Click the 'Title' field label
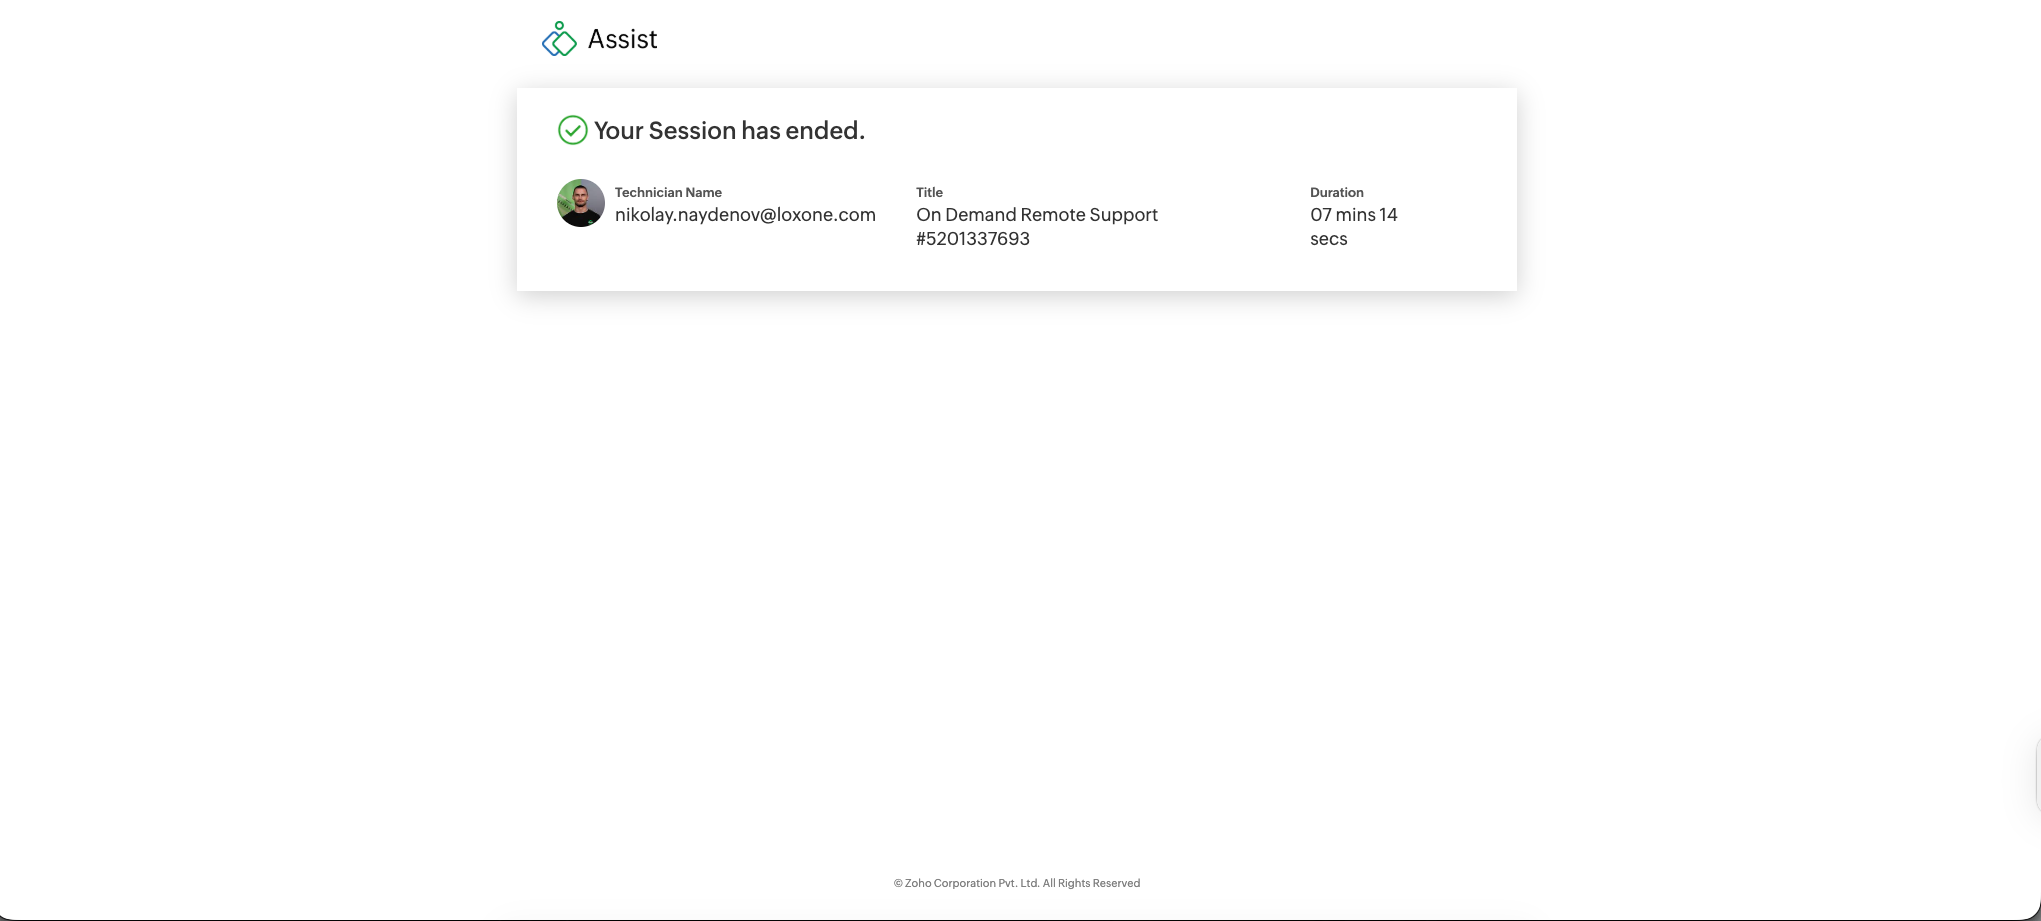Image resolution: width=2041 pixels, height=921 pixels. point(929,192)
